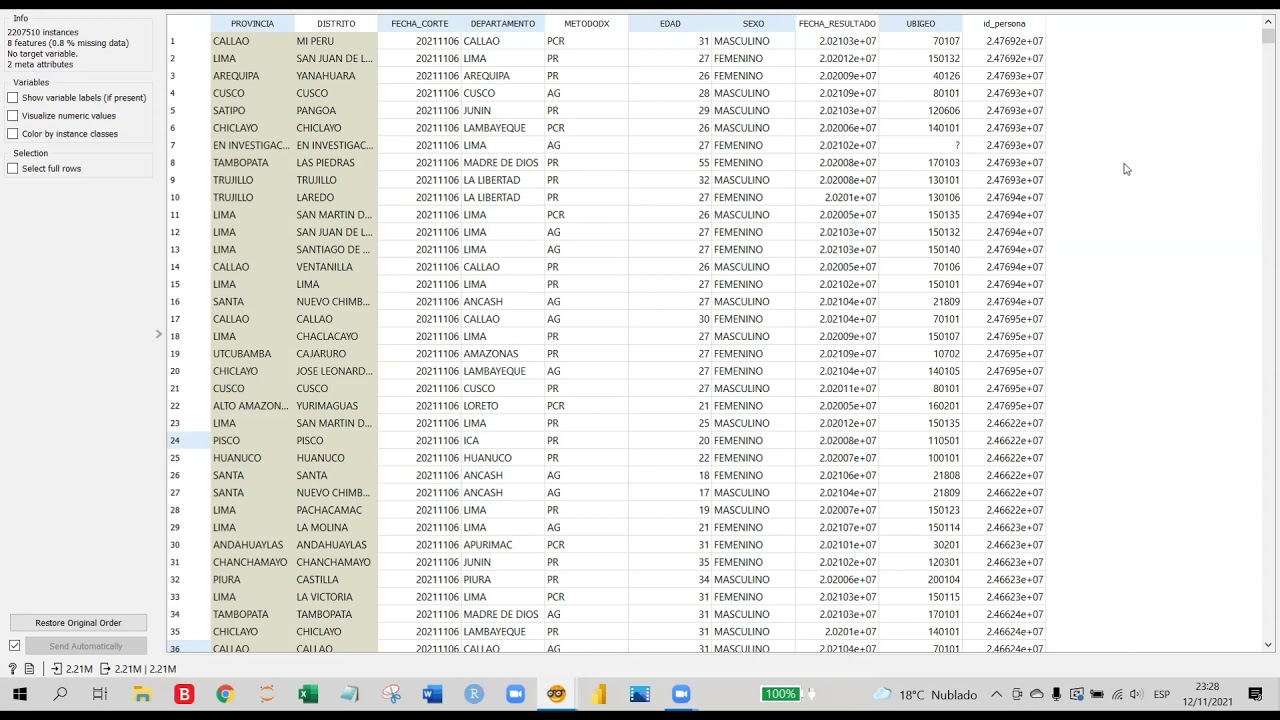Open Jupyter app icon on taskbar
Screen dimensions: 1280x720
[x=266, y=694]
